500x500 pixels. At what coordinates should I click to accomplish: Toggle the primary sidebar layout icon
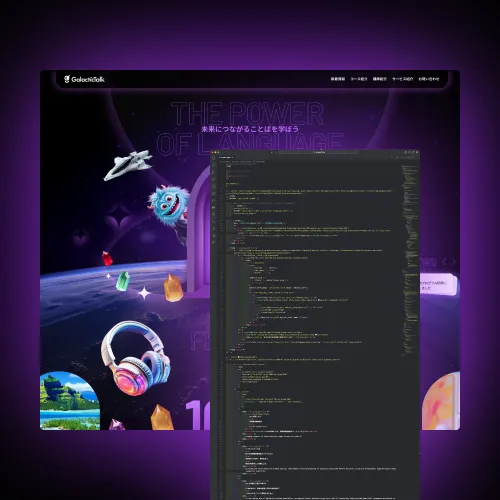pyautogui.click(x=406, y=152)
